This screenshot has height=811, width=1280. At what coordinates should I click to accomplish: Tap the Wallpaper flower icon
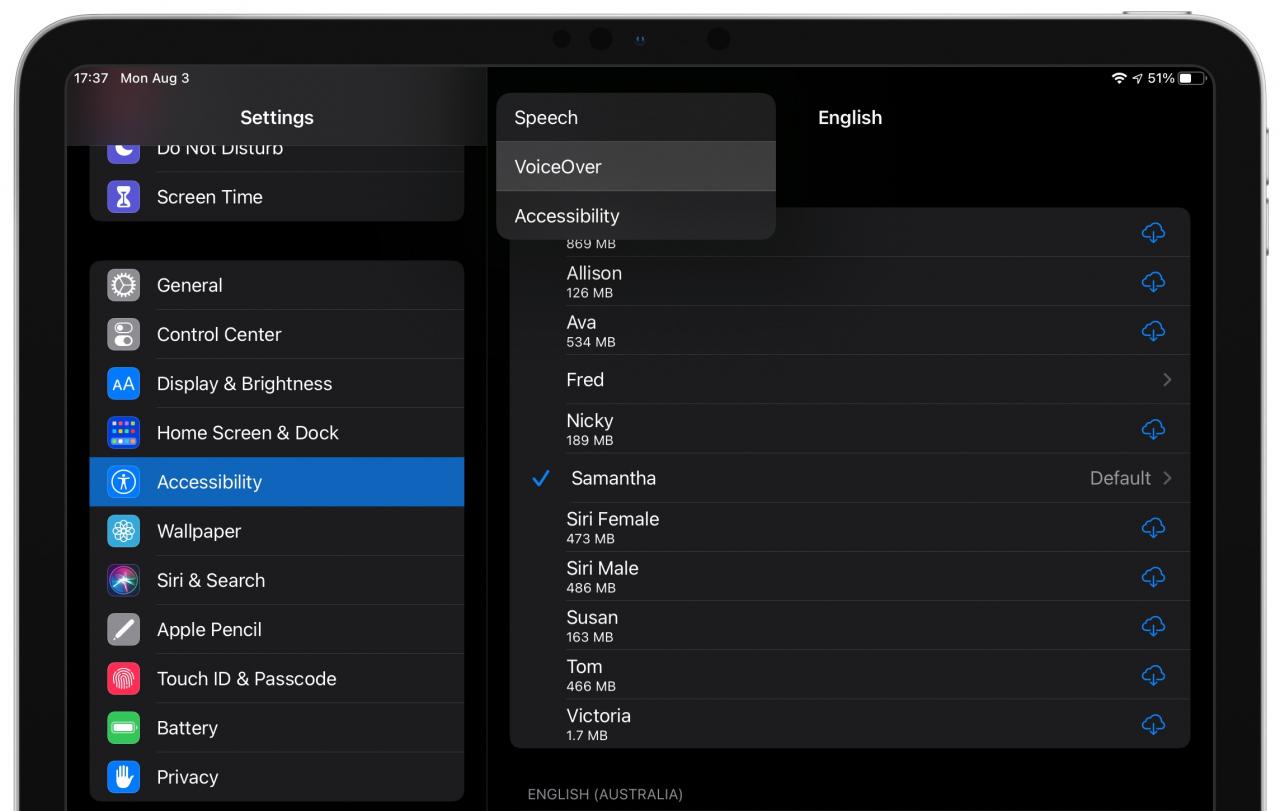(123, 531)
